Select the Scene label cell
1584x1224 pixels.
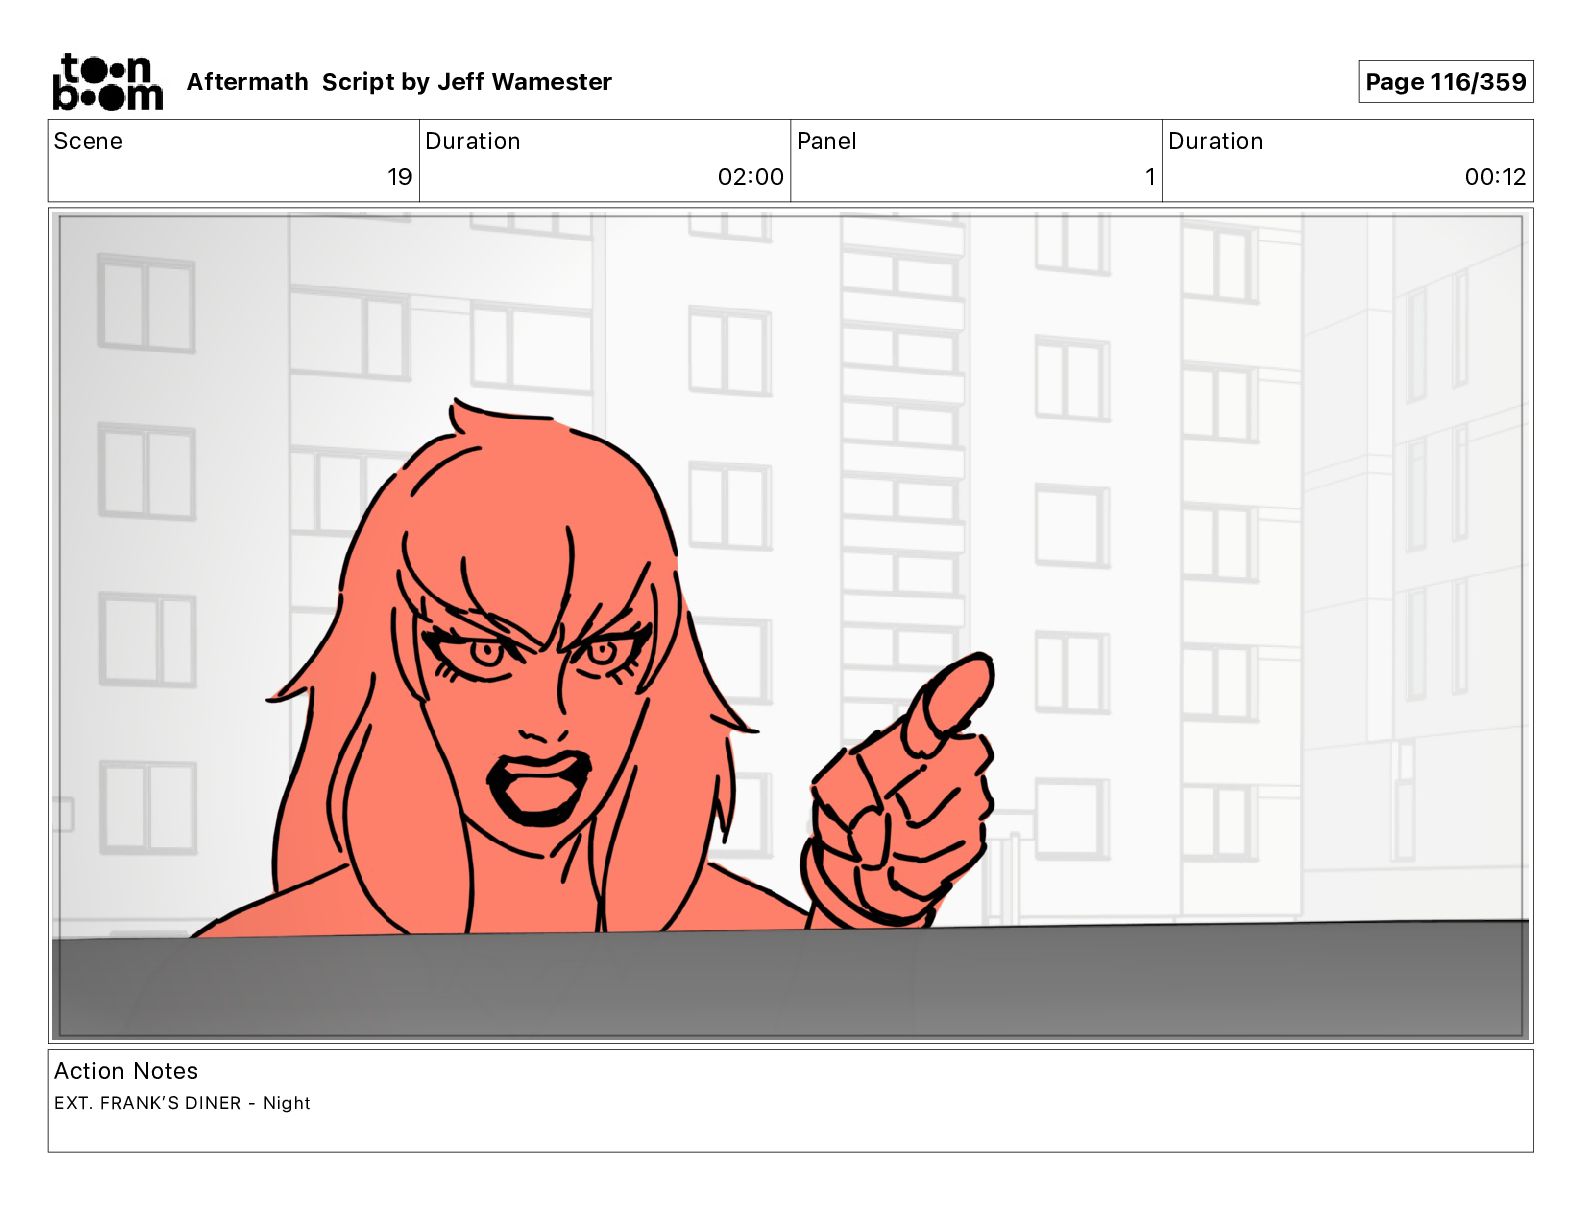pos(88,141)
